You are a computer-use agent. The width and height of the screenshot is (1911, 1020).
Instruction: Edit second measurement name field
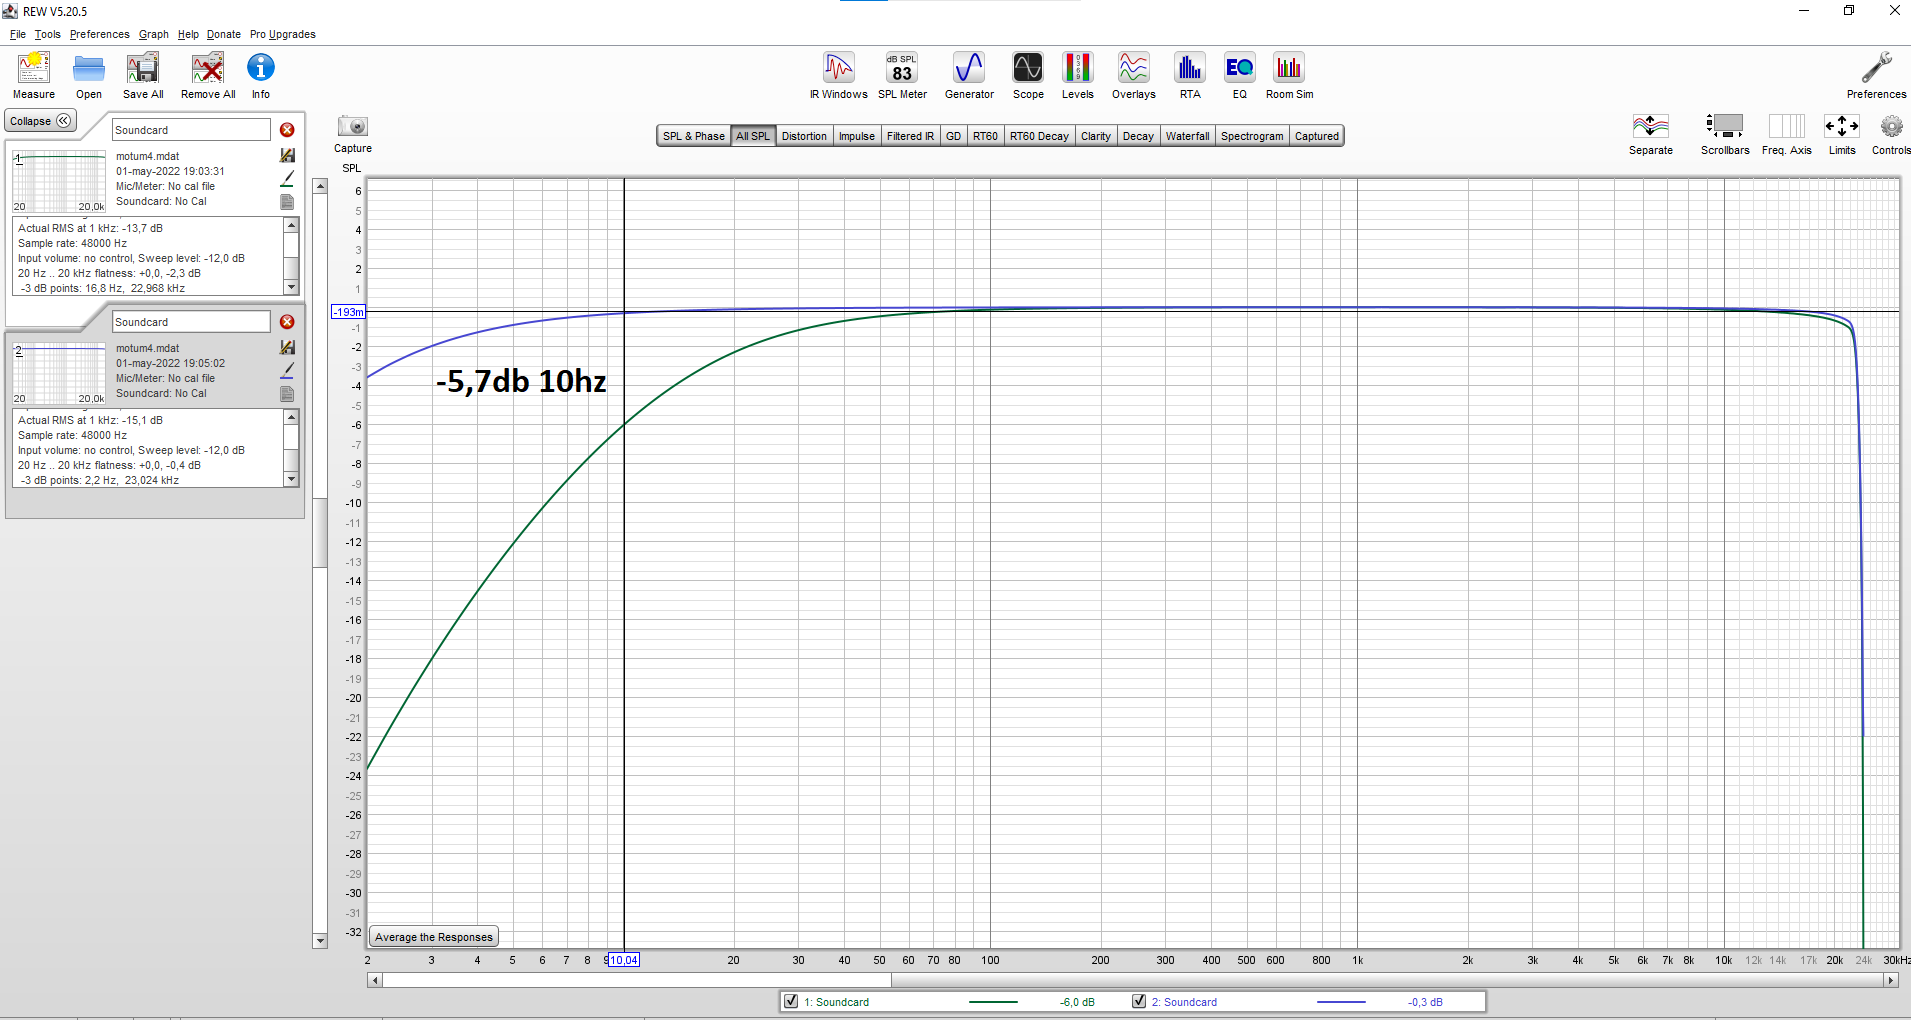tap(191, 322)
